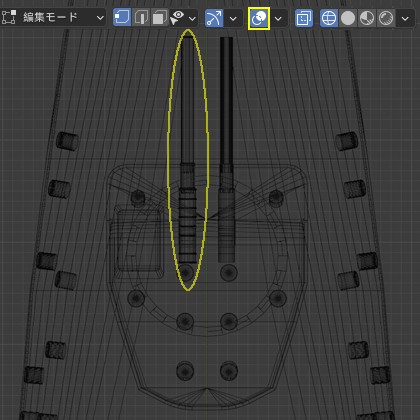Open the 編集モード mode dropdown
This screenshot has height=420, width=420.
coord(53,17)
